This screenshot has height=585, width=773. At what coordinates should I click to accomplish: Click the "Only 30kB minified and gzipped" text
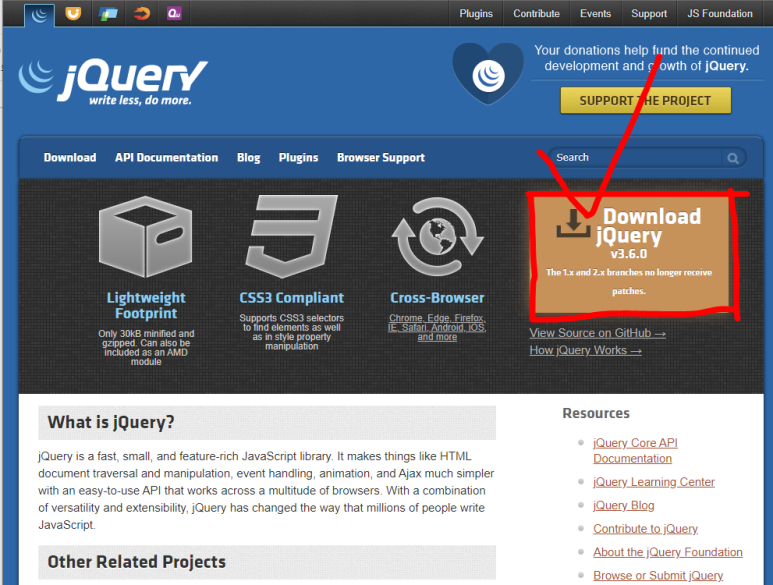[x=146, y=348]
